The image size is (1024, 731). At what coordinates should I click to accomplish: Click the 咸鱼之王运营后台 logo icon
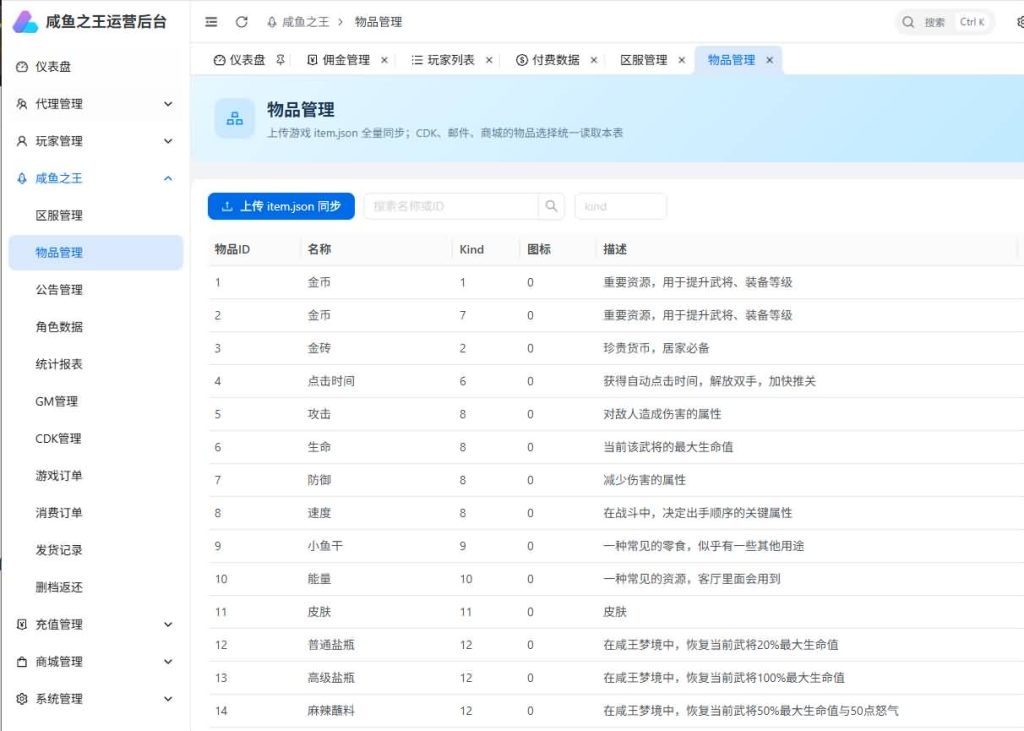pyautogui.click(x=25, y=22)
